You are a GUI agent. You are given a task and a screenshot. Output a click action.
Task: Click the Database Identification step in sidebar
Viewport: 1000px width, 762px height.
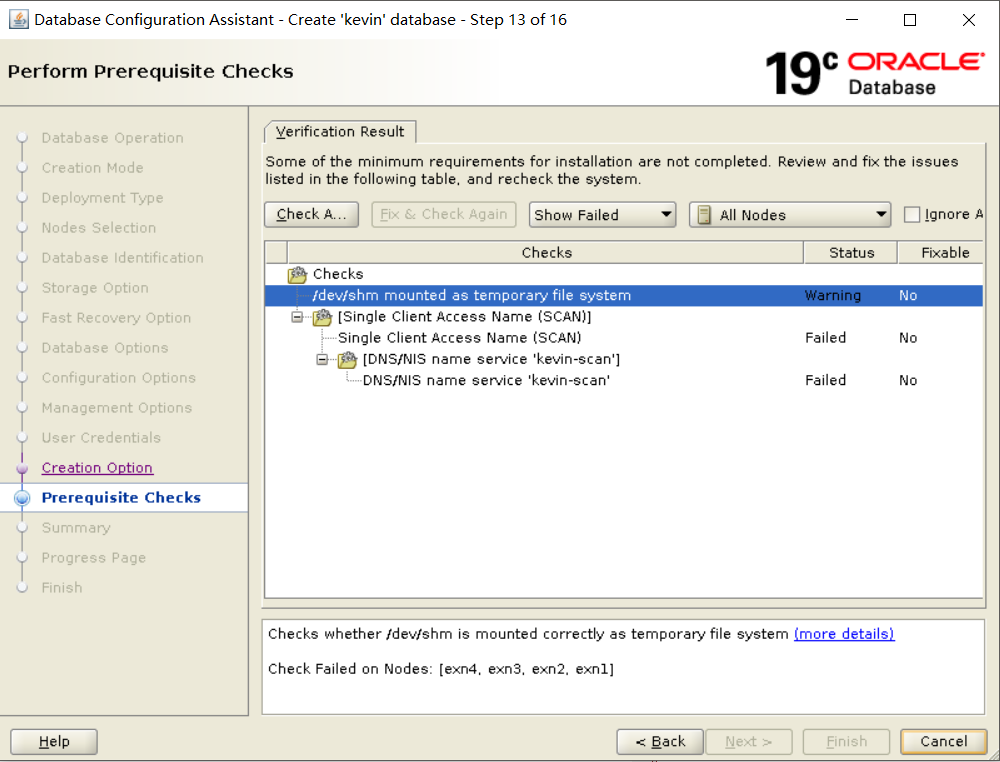click(122, 258)
